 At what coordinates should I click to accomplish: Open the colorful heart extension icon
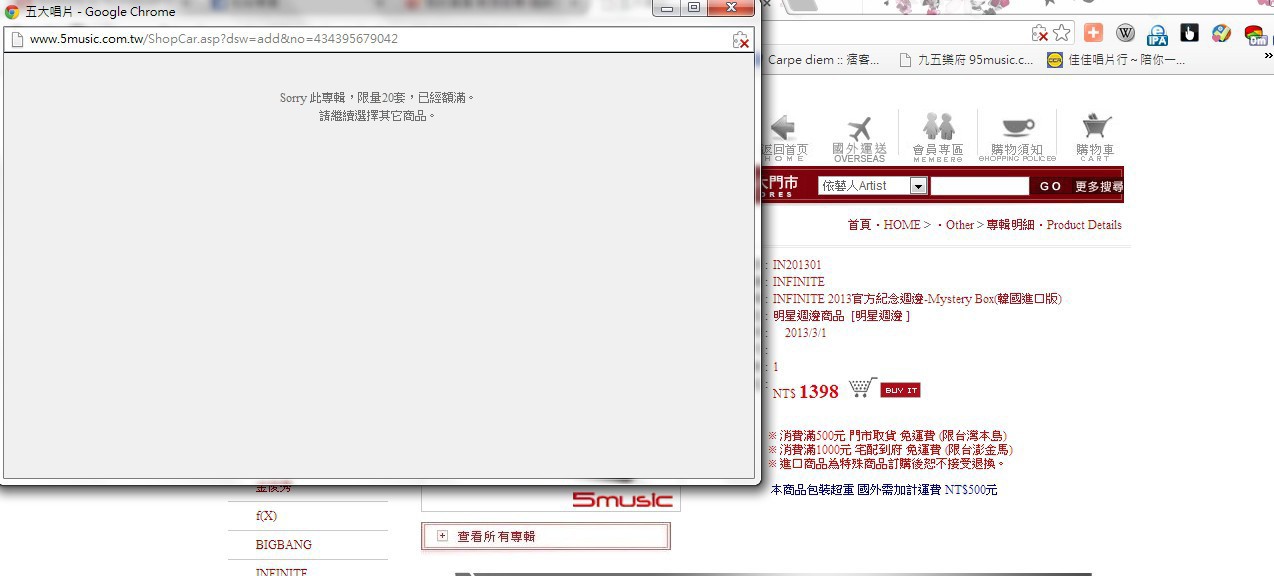point(1221,33)
